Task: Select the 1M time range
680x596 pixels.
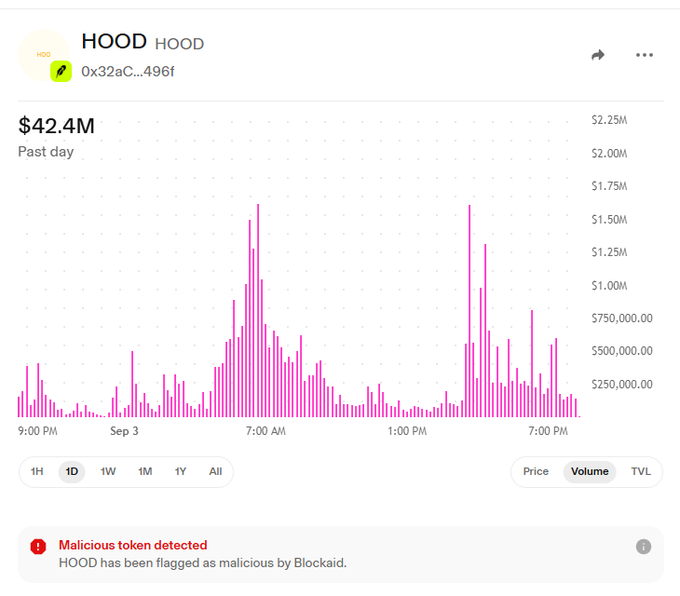Action: click(145, 472)
